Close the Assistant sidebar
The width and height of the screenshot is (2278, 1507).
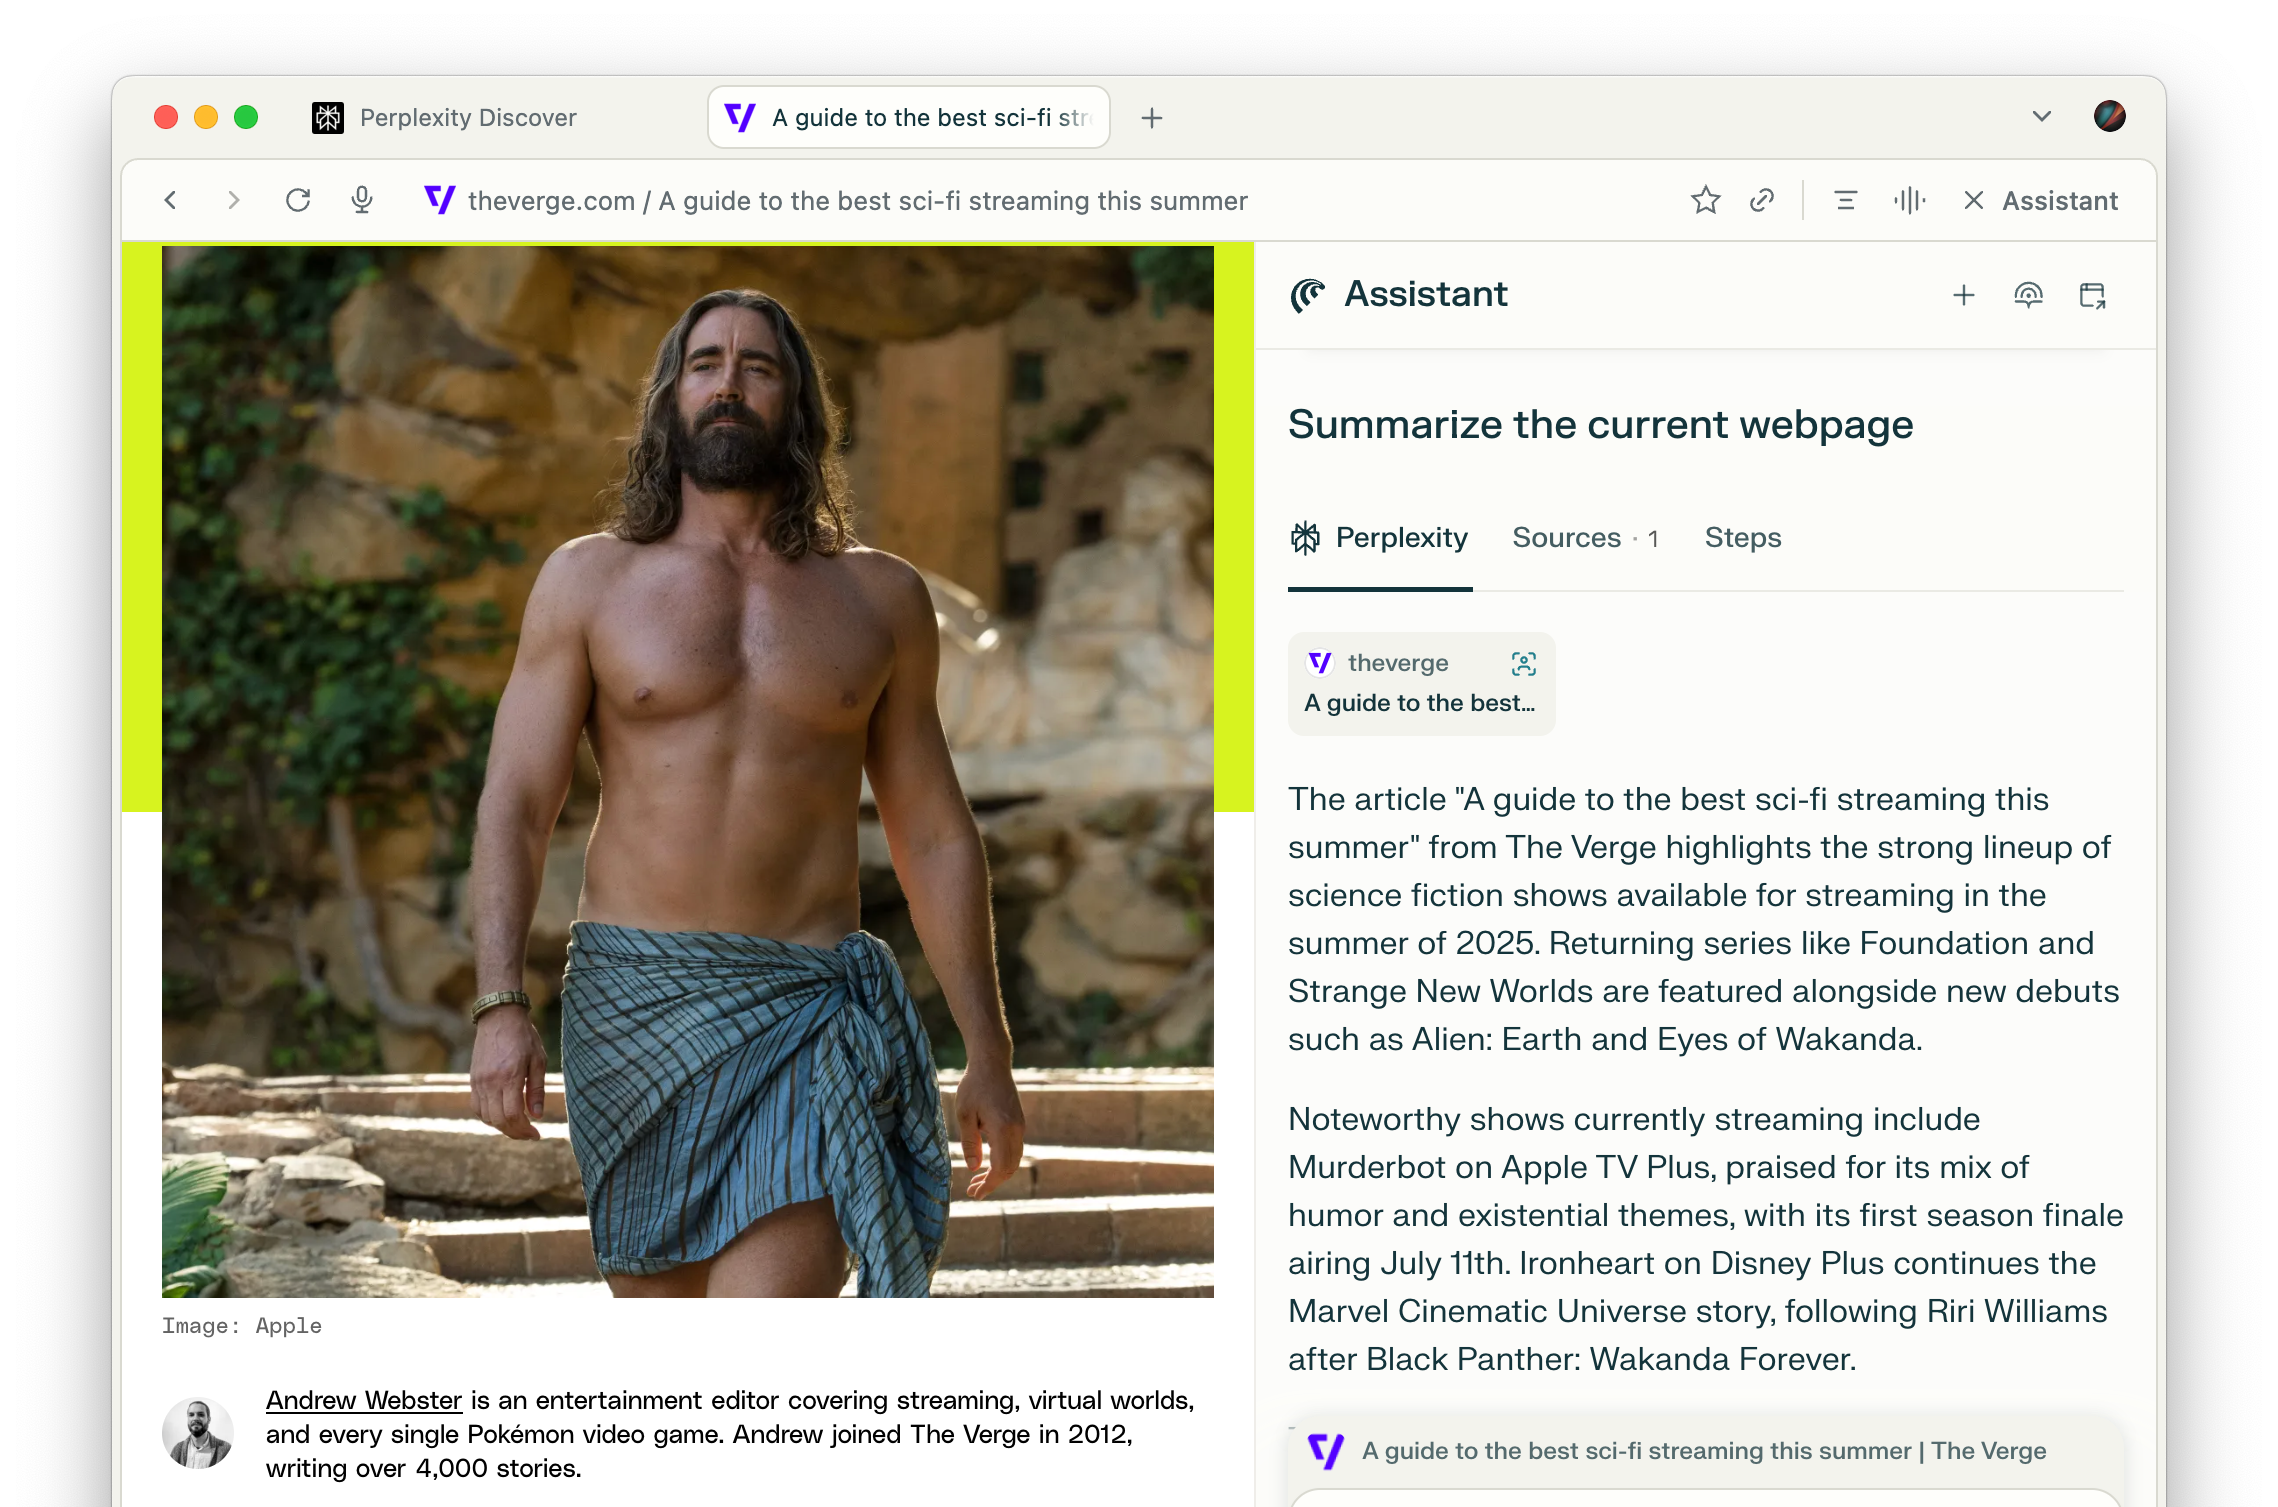click(1973, 200)
